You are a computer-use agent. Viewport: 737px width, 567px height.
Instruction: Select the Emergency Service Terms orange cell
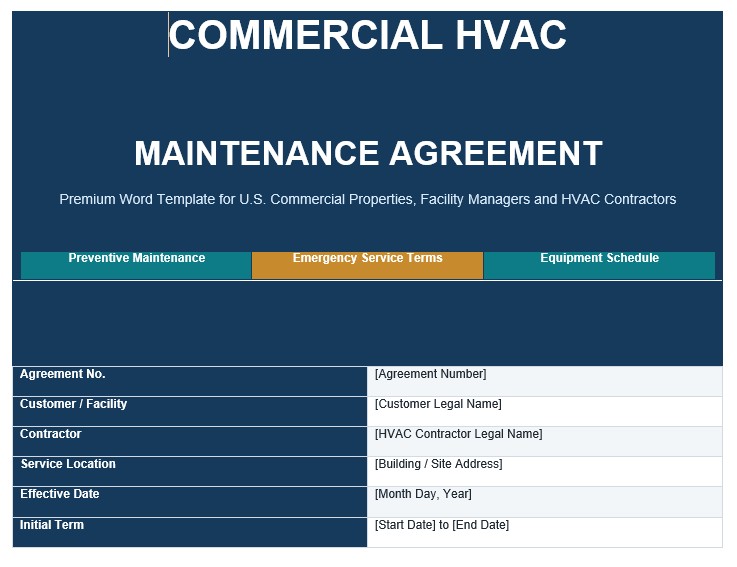click(368, 265)
